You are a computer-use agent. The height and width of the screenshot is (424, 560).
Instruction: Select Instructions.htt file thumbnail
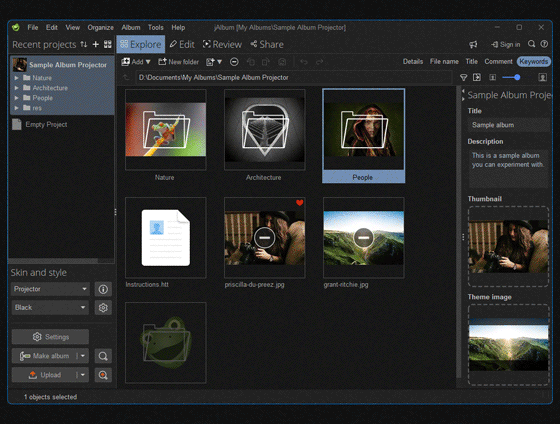tap(166, 238)
